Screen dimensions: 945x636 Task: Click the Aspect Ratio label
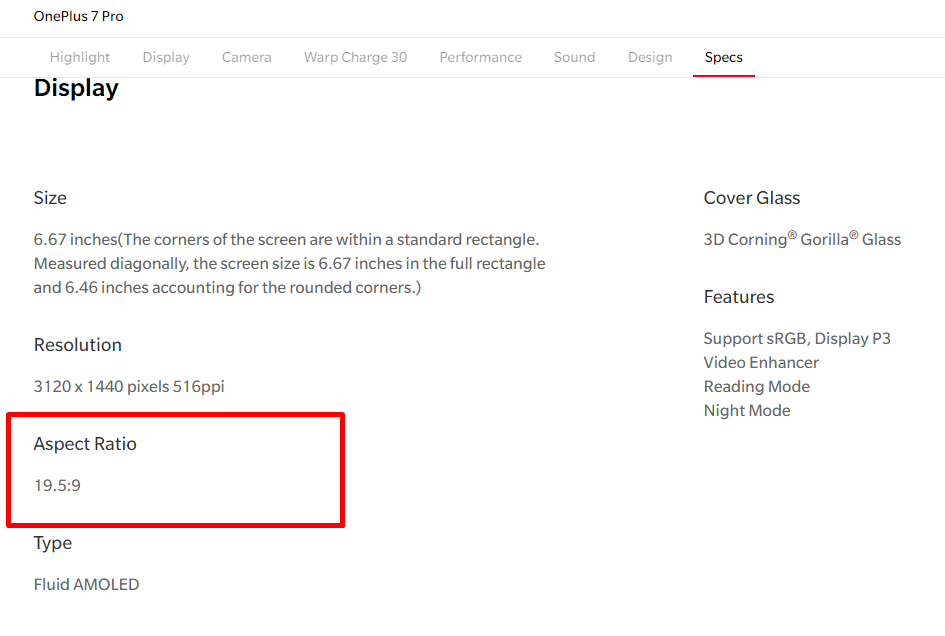[x=85, y=444]
